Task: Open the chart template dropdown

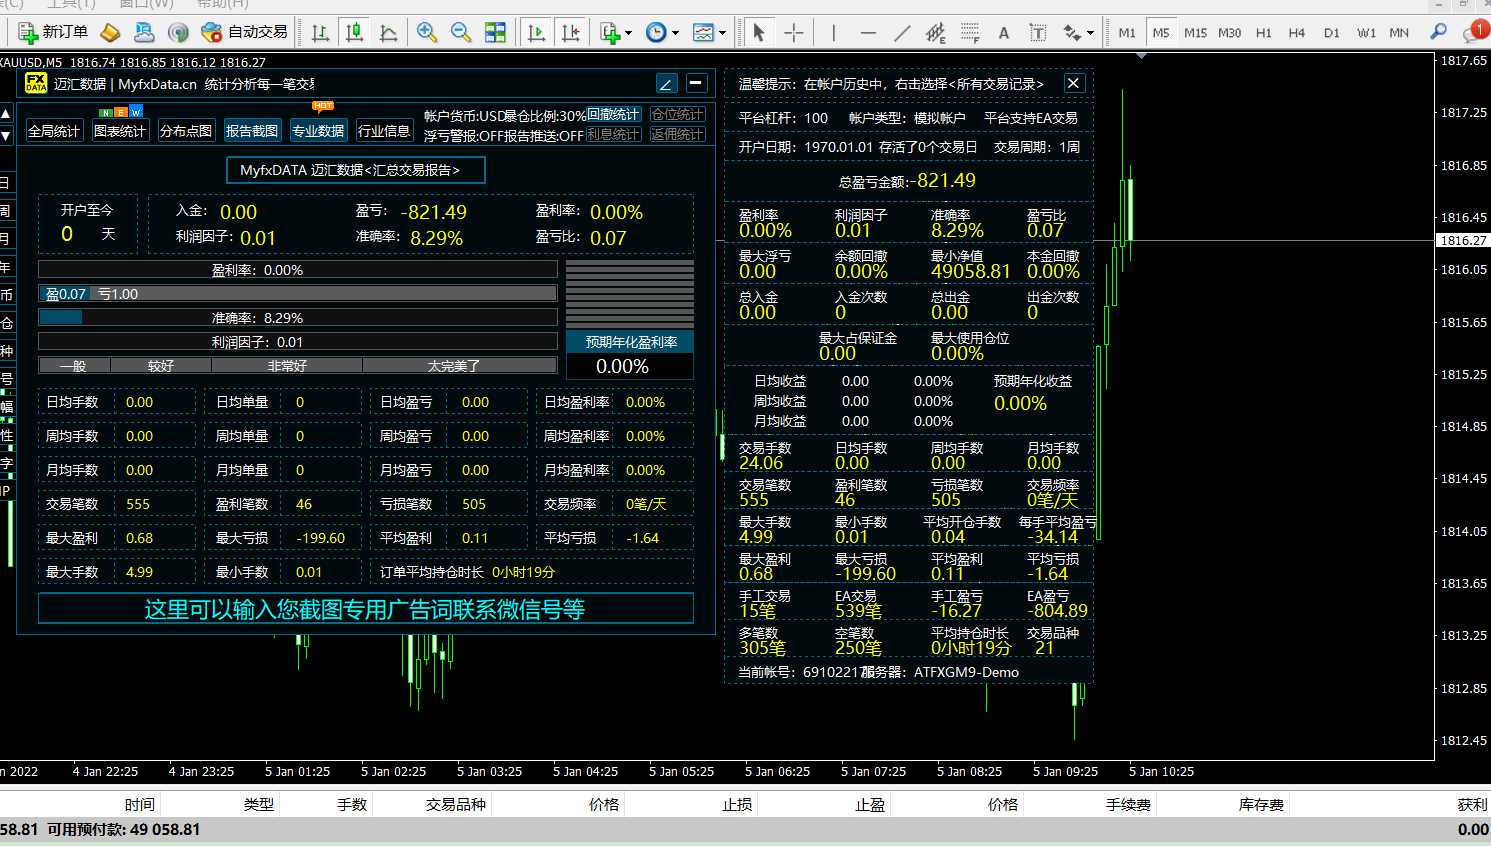Action: coord(708,33)
